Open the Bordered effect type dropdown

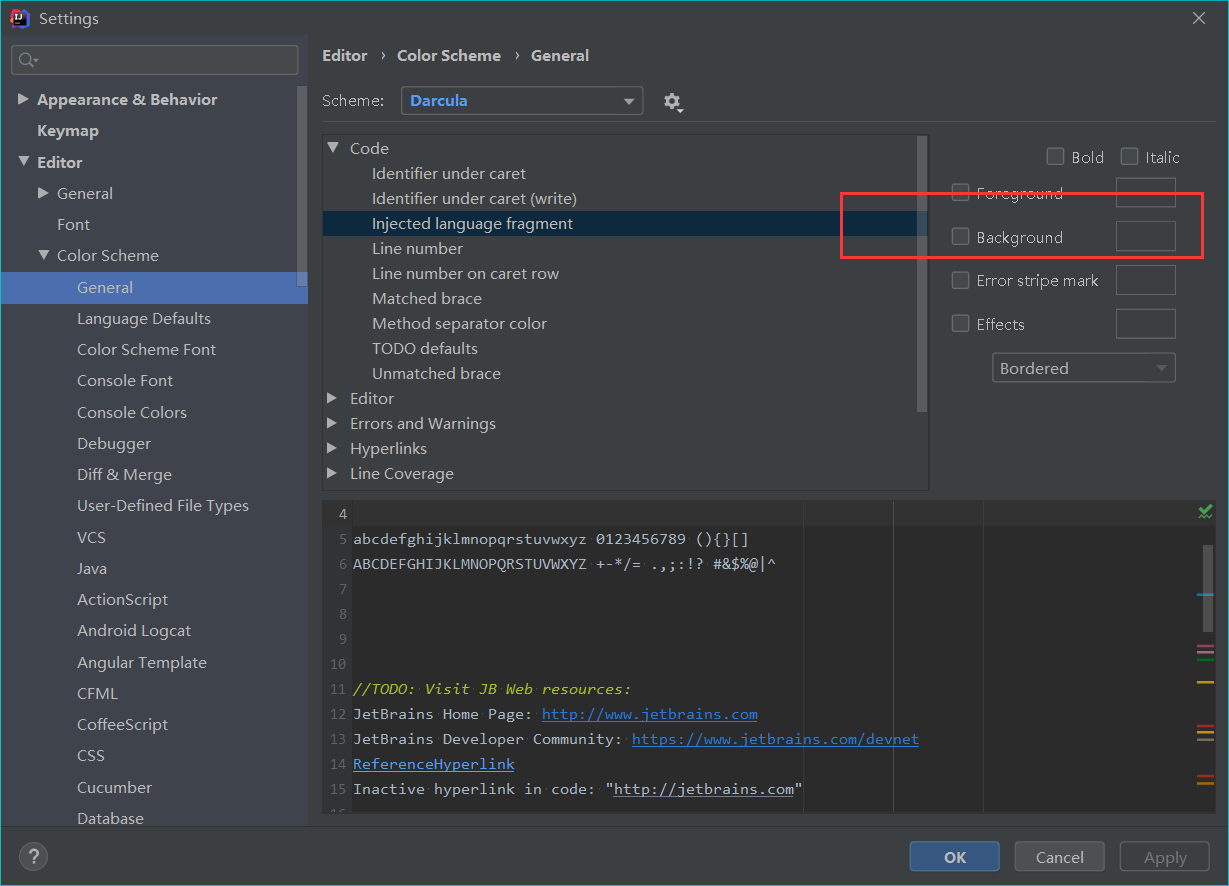1083,368
